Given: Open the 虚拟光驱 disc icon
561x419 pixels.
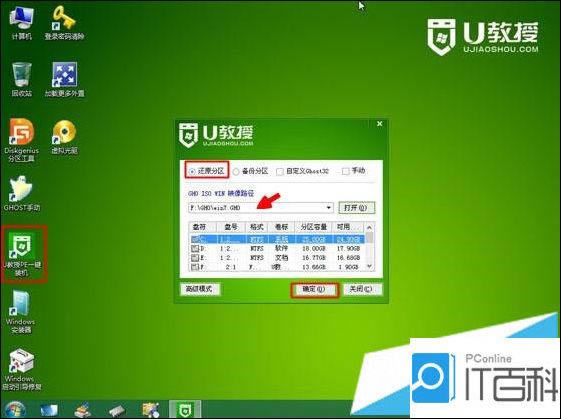Looking at the screenshot, I should 64,137.
